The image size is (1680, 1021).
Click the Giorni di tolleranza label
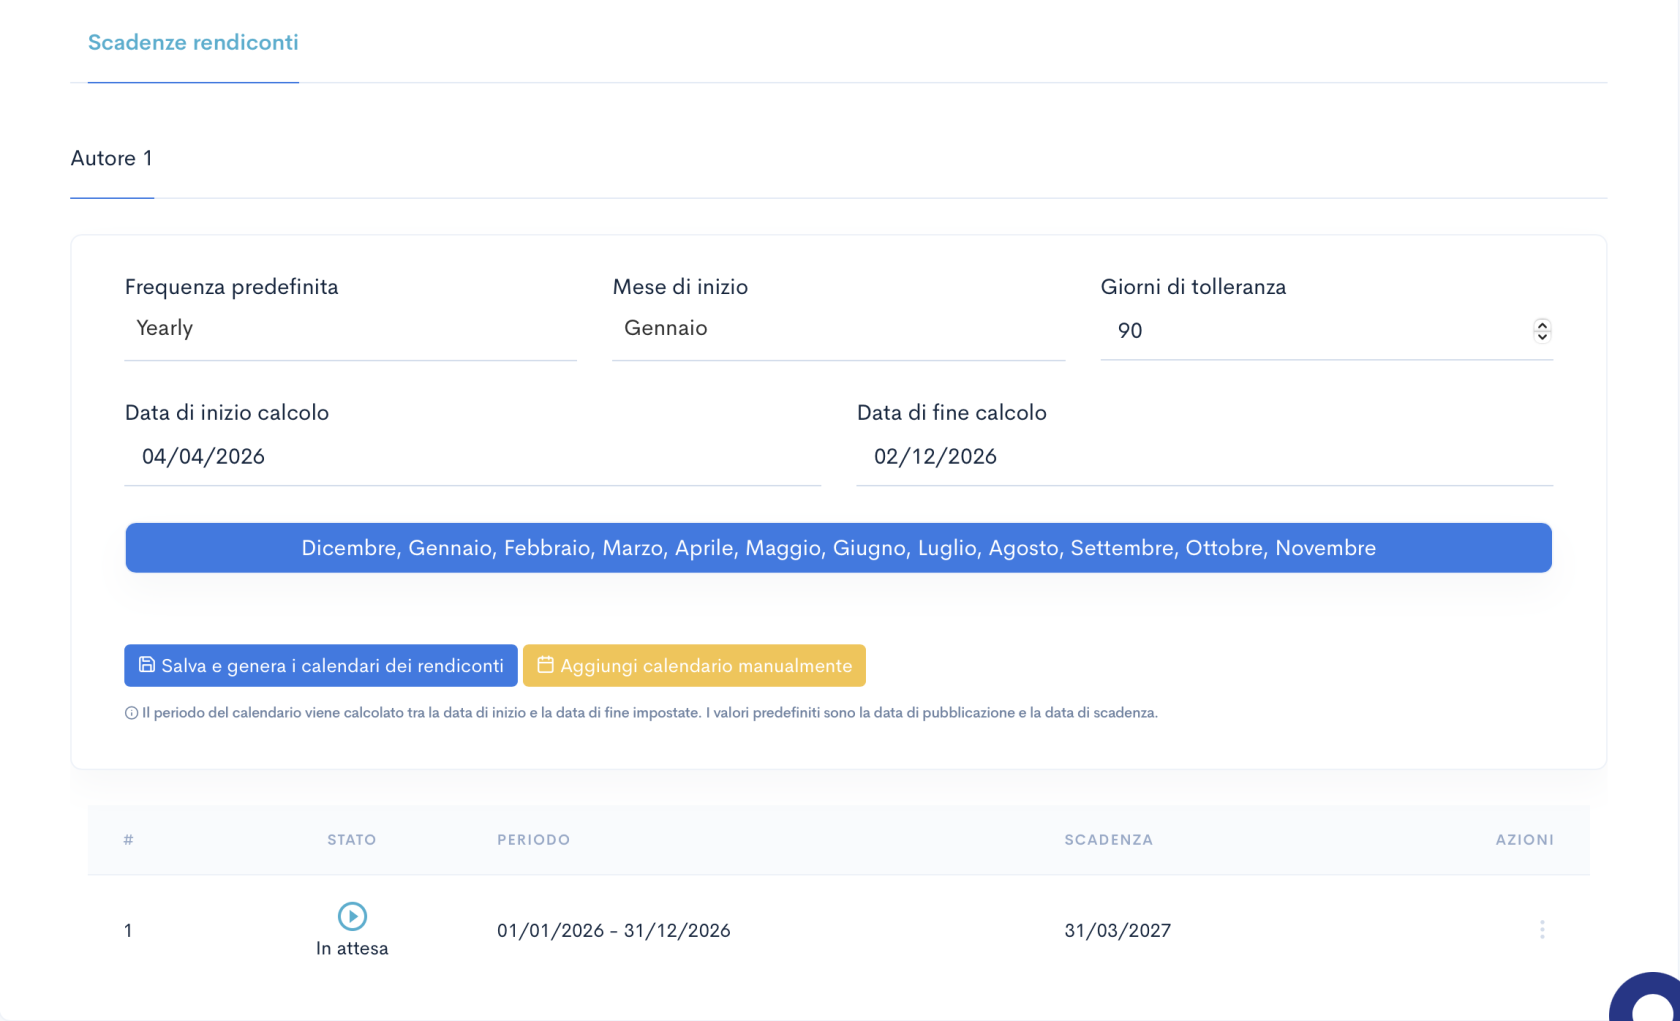(x=1193, y=287)
